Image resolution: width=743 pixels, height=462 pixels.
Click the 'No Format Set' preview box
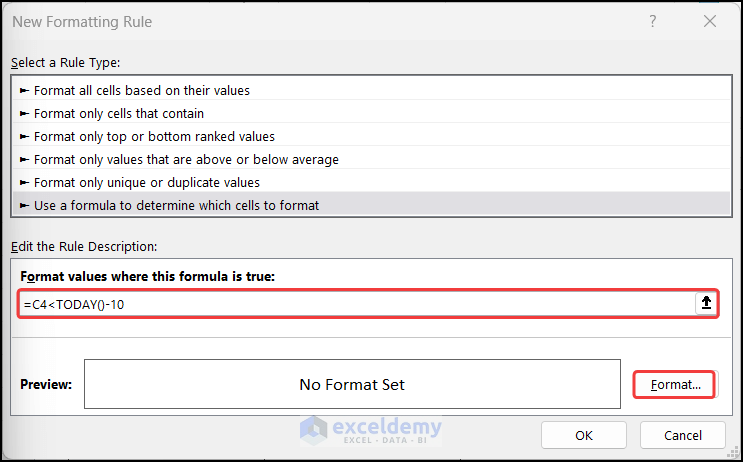pos(352,384)
